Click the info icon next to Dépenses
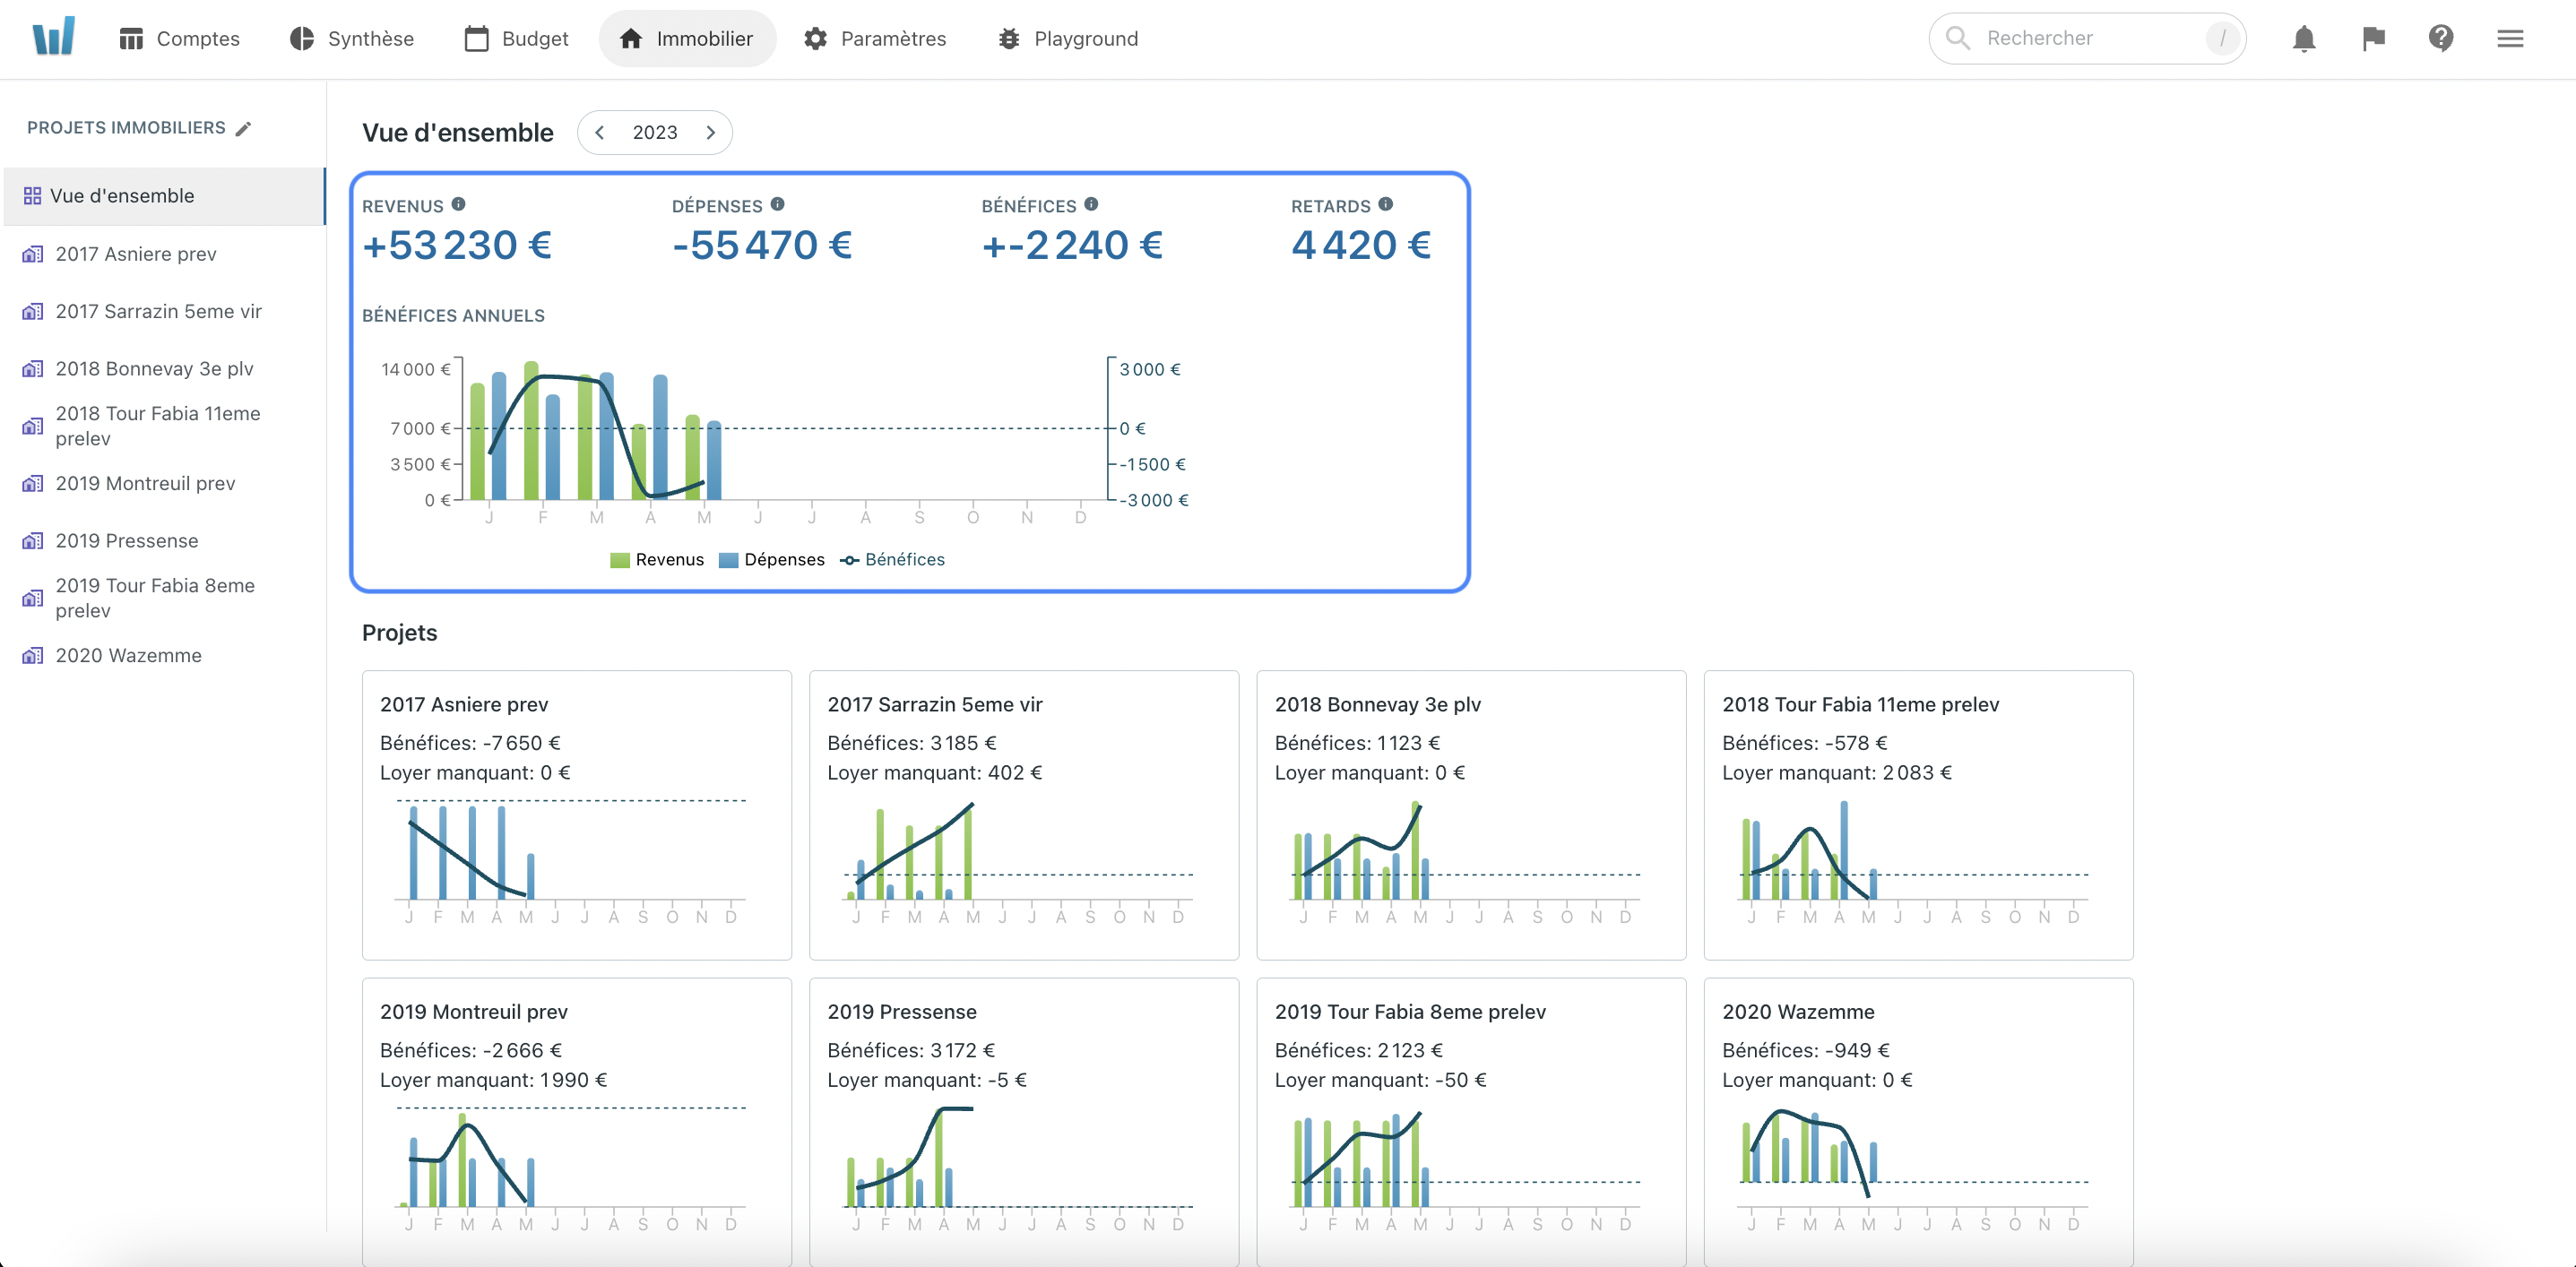 [x=777, y=204]
